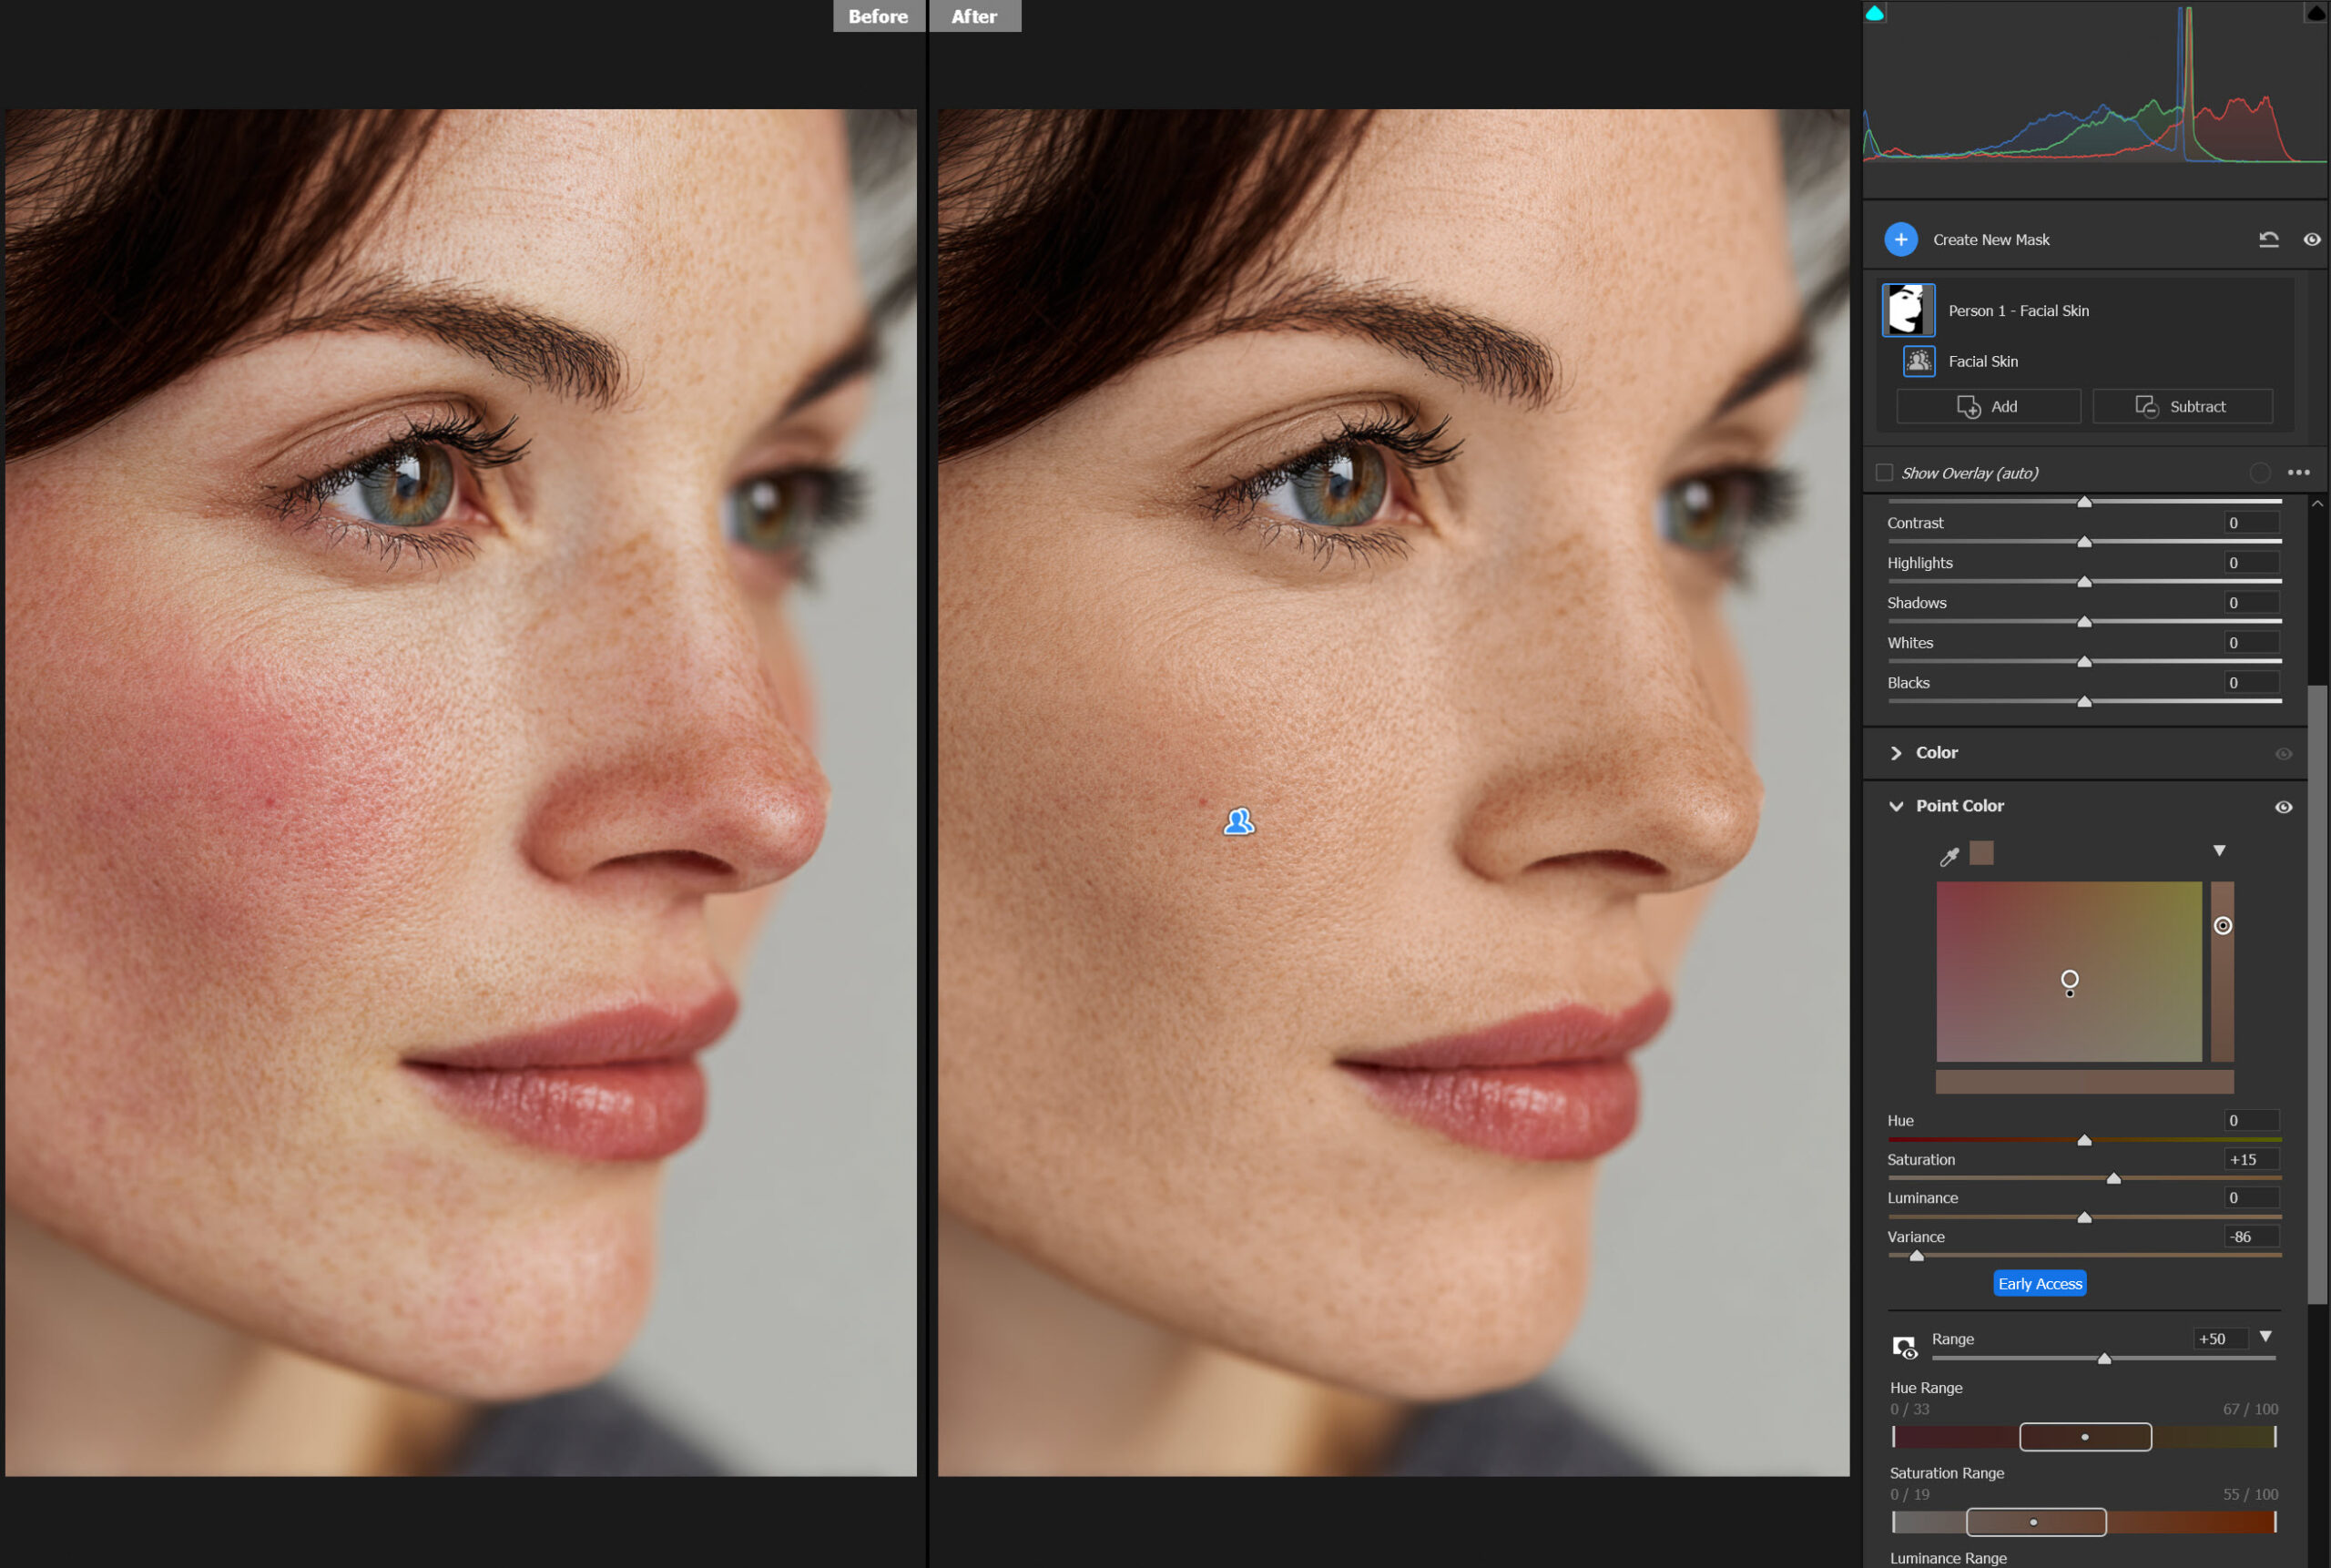Click the right panel vertical scrollbar thumb
Viewport: 2331px width, 1568px height.
click(2317, 994)
